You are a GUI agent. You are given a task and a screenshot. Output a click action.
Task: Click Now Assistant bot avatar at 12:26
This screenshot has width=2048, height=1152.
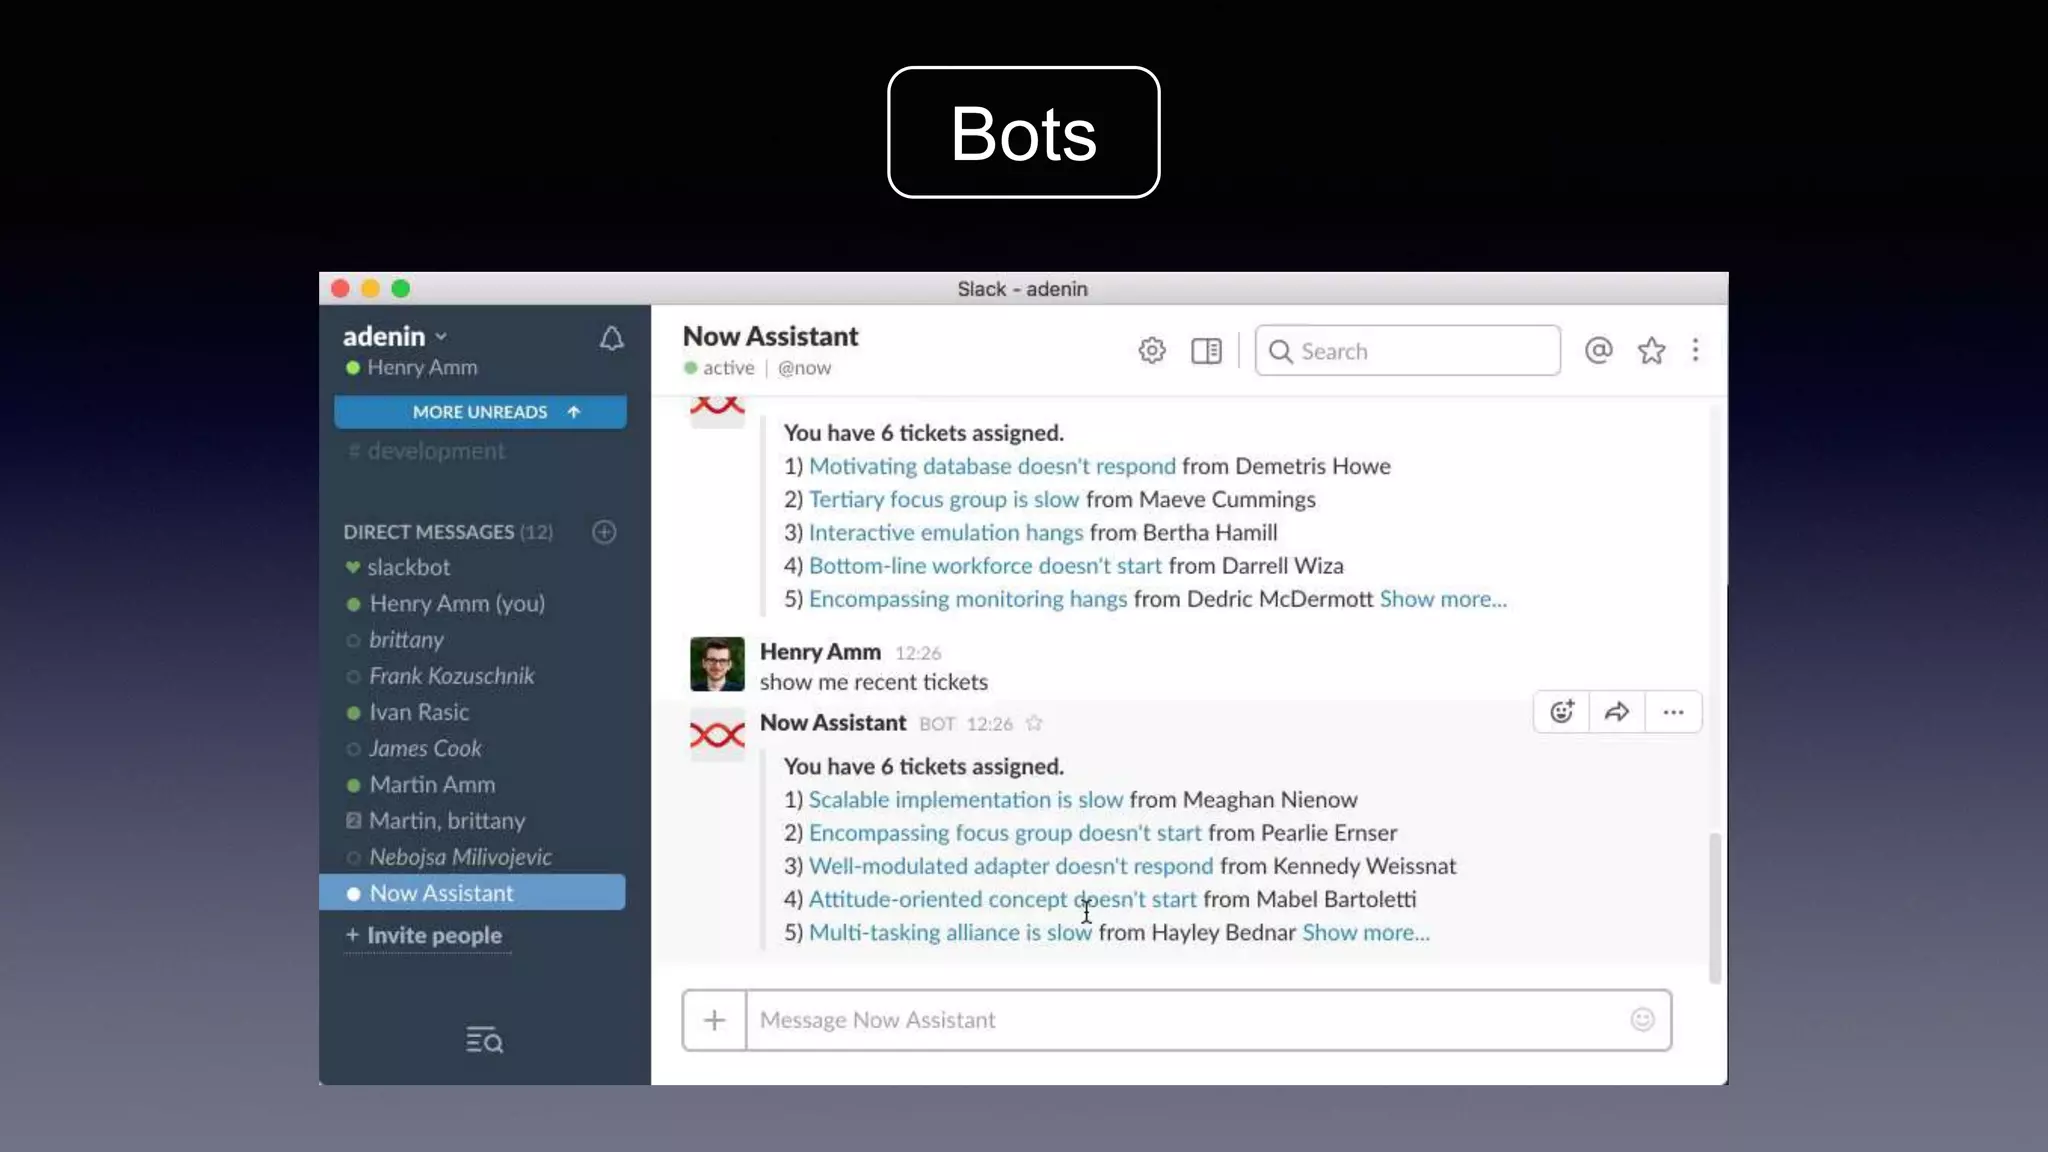coord(717,736)
